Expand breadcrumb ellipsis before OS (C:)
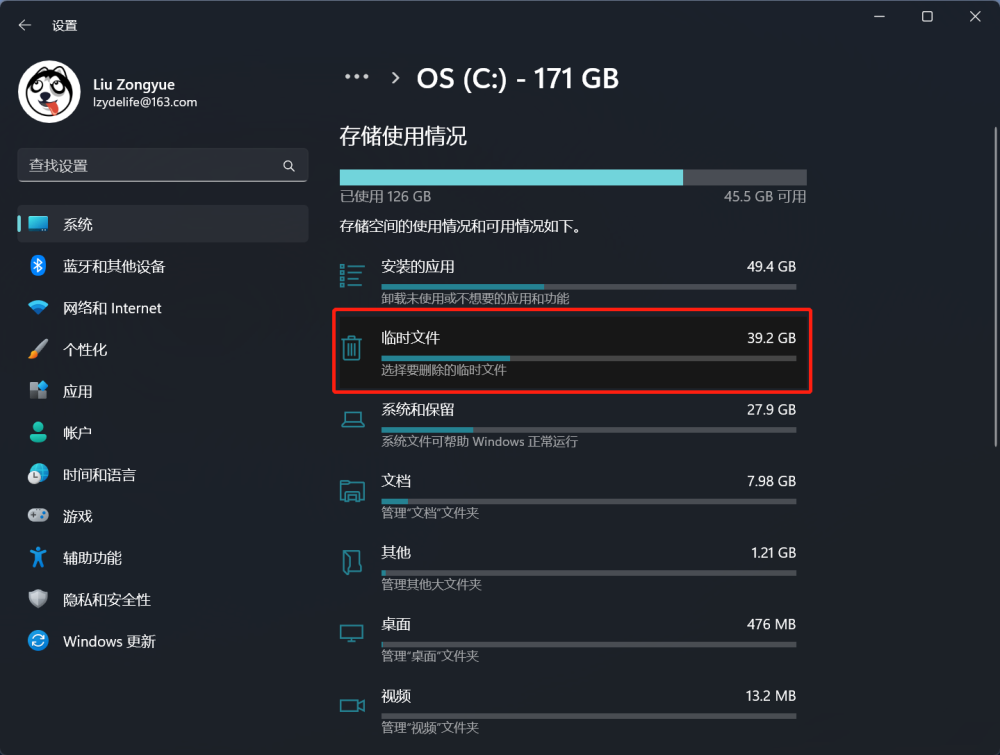Image resolution: width=1000 pixels, height=755 pixels. click(x=357, y=77)
